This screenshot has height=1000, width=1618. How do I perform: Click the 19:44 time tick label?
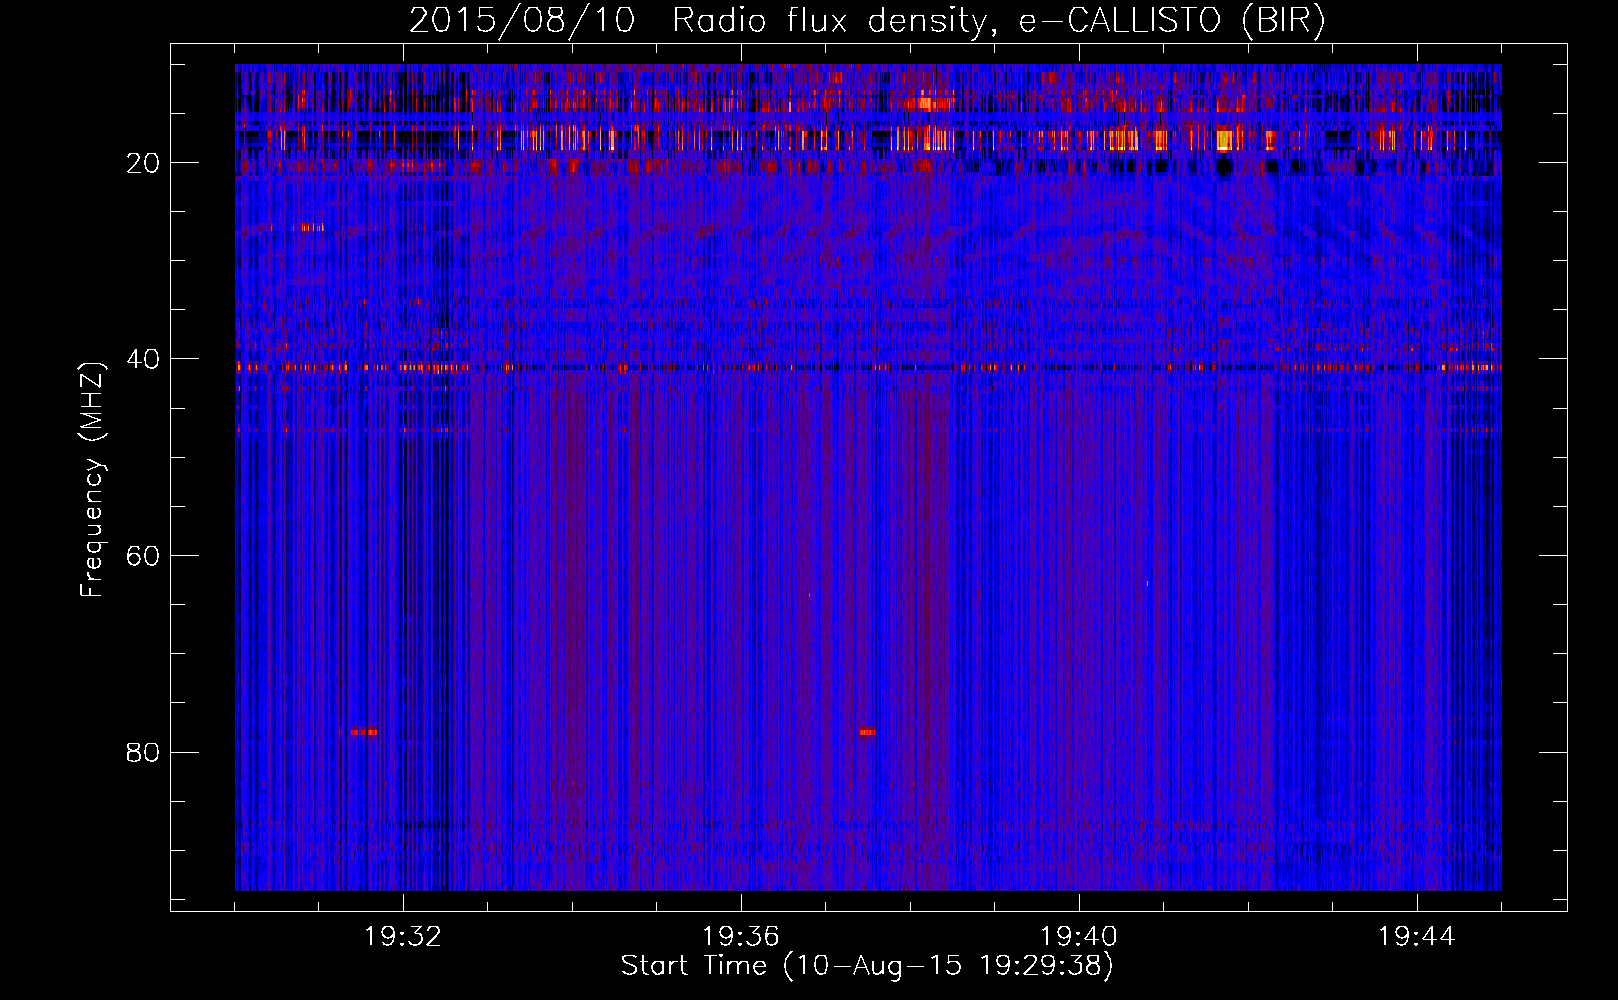click(x=1417, y=937)
